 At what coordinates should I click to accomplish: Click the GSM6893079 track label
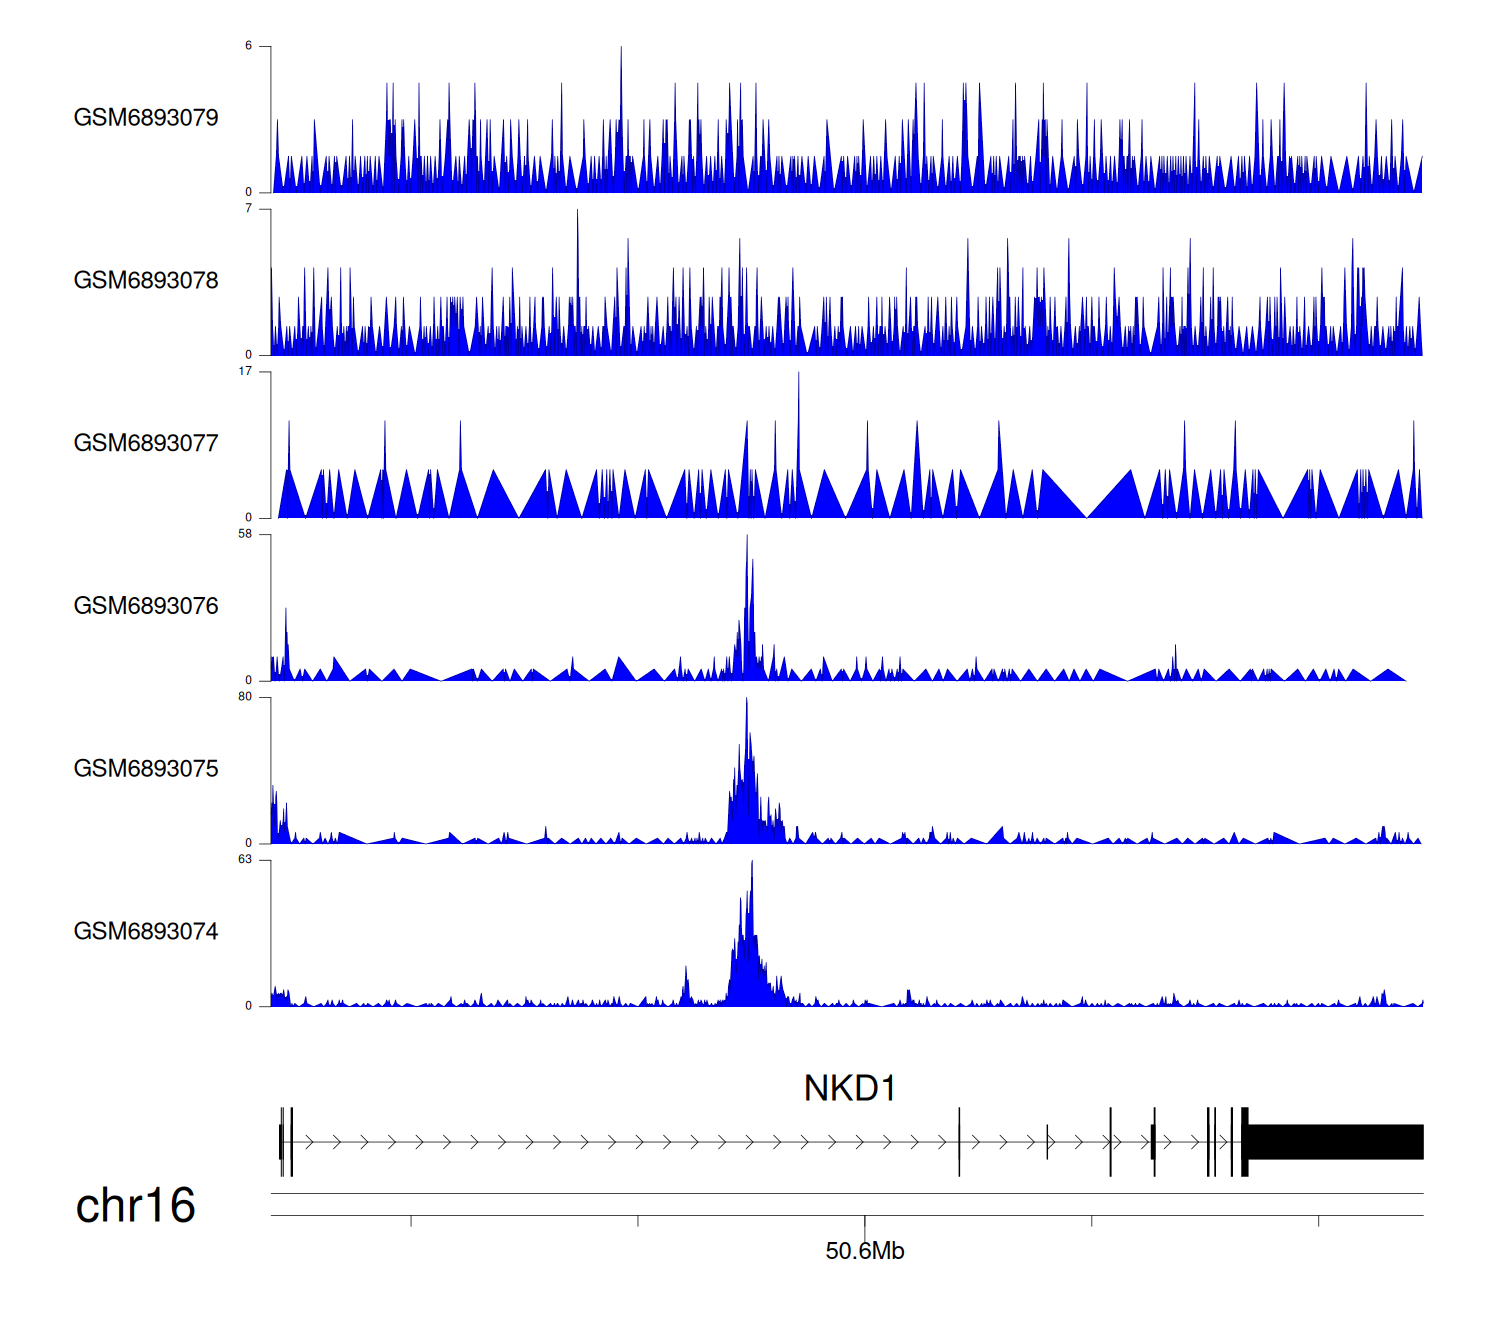pos(146,118)
